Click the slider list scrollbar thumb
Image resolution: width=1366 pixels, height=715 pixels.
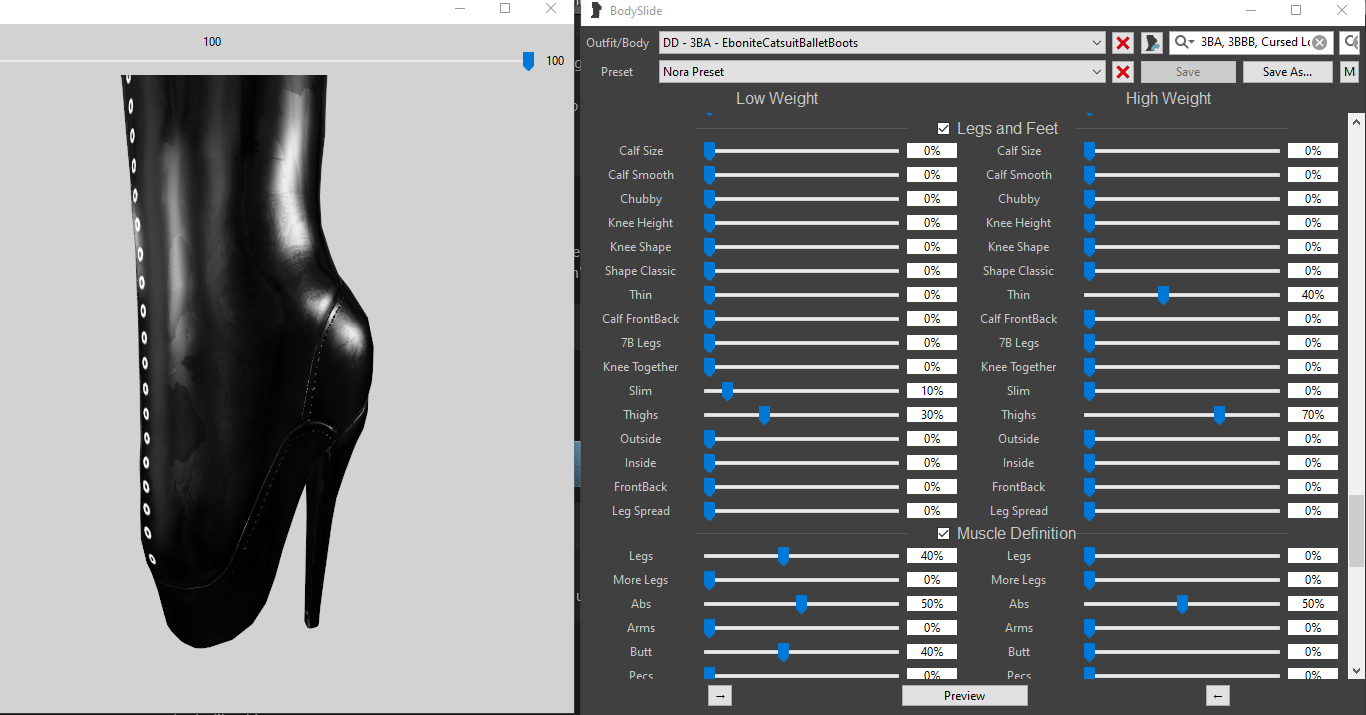point(1356,530)
